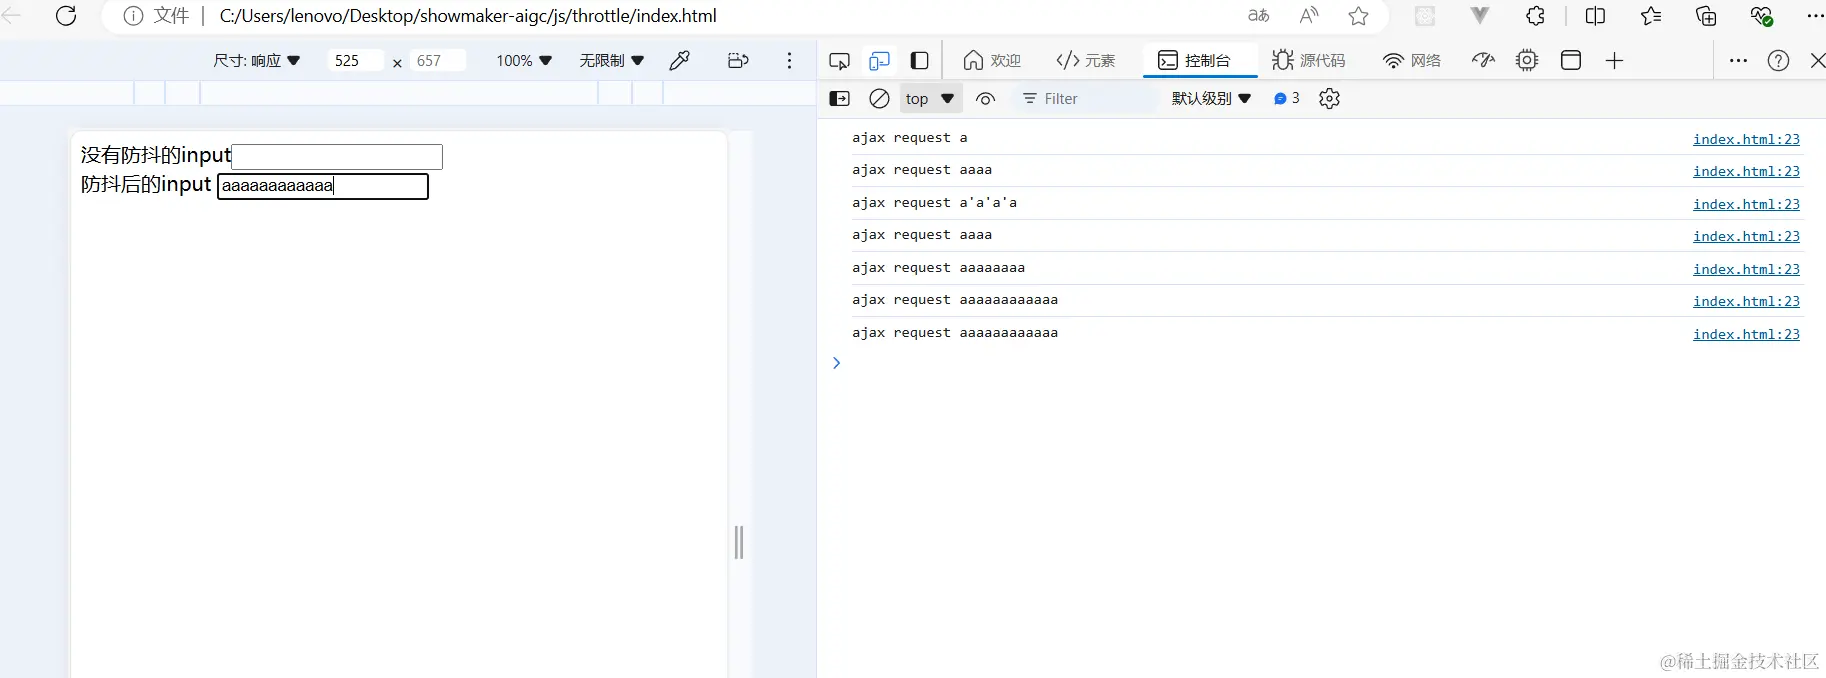Toggle device emulation mode
1826x678 pixels.
point(879,61)
